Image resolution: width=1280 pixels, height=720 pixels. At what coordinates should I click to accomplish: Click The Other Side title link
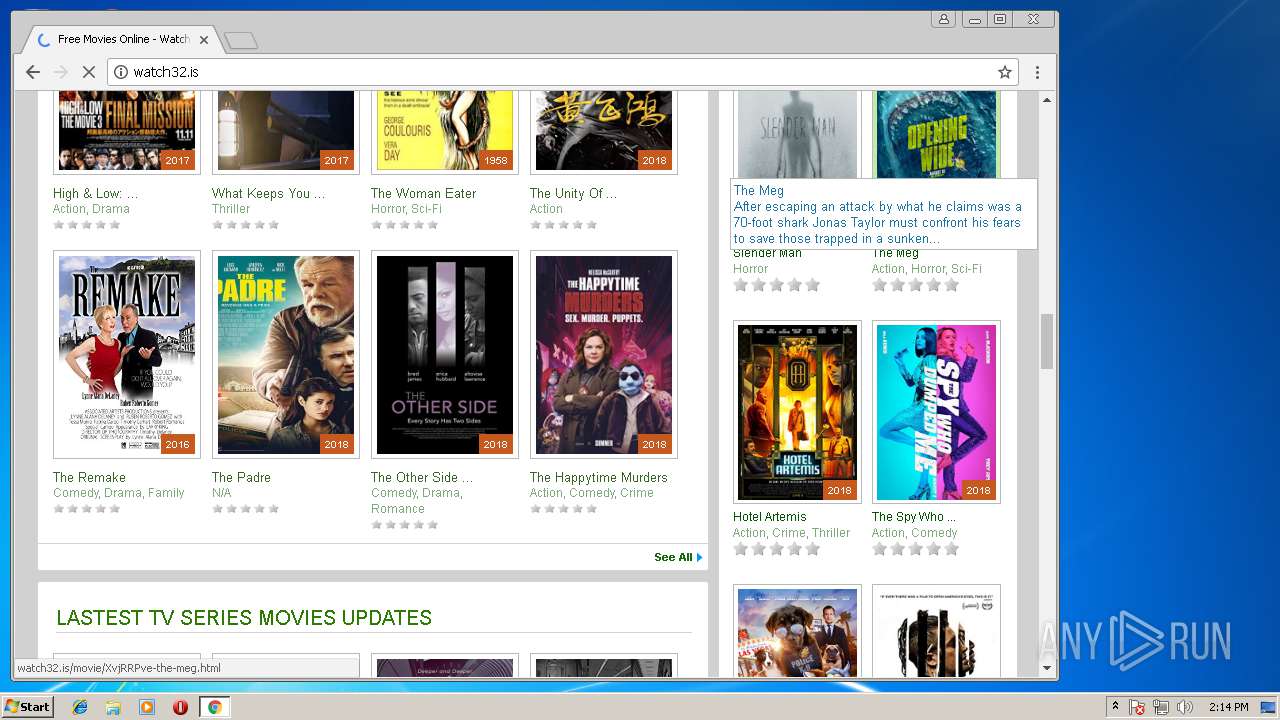coord(422,477)
